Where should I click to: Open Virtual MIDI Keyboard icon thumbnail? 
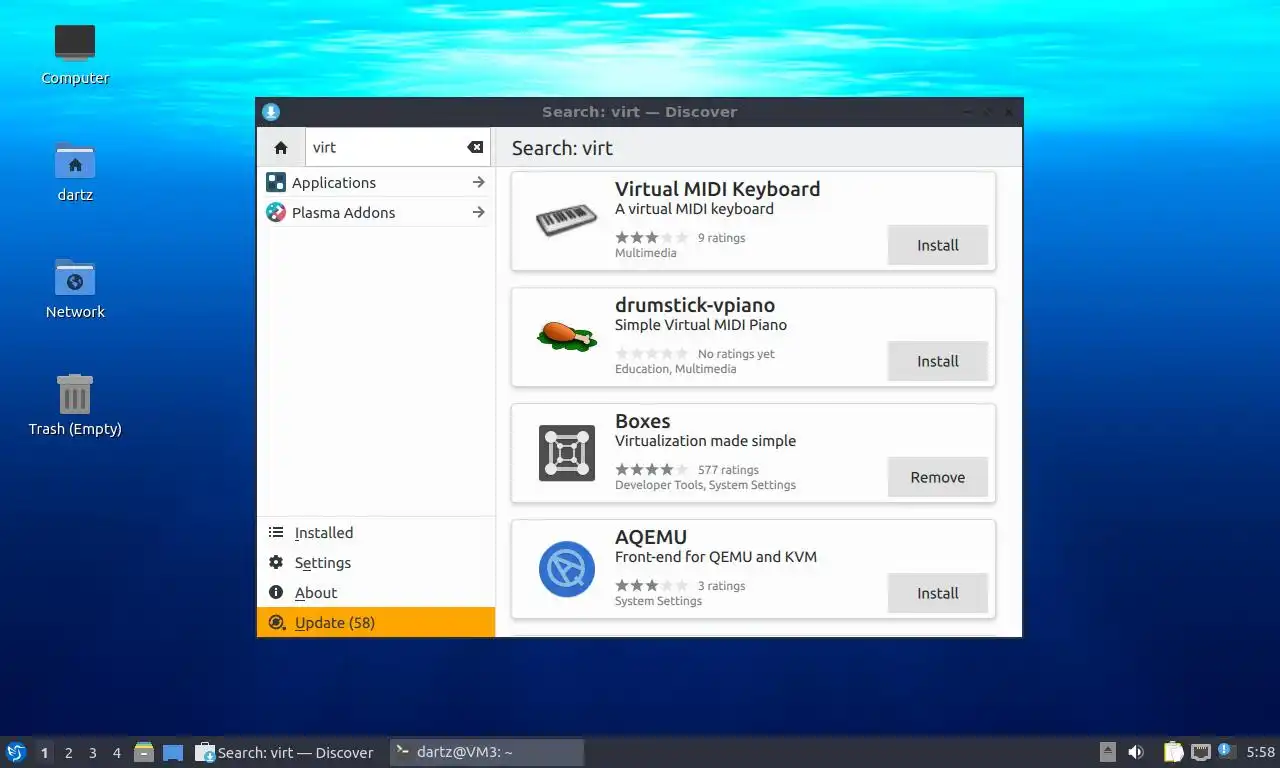click(x=567, y=221)
